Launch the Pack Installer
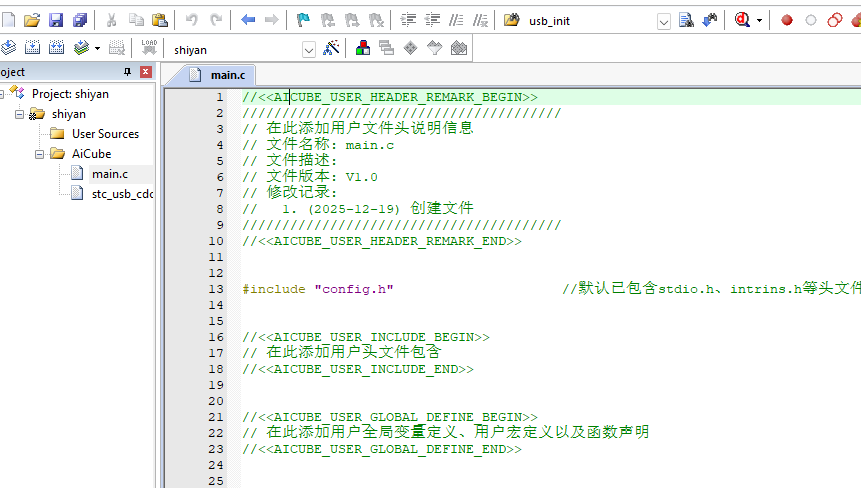Screen dimensions: 861x488 (459, 48)
